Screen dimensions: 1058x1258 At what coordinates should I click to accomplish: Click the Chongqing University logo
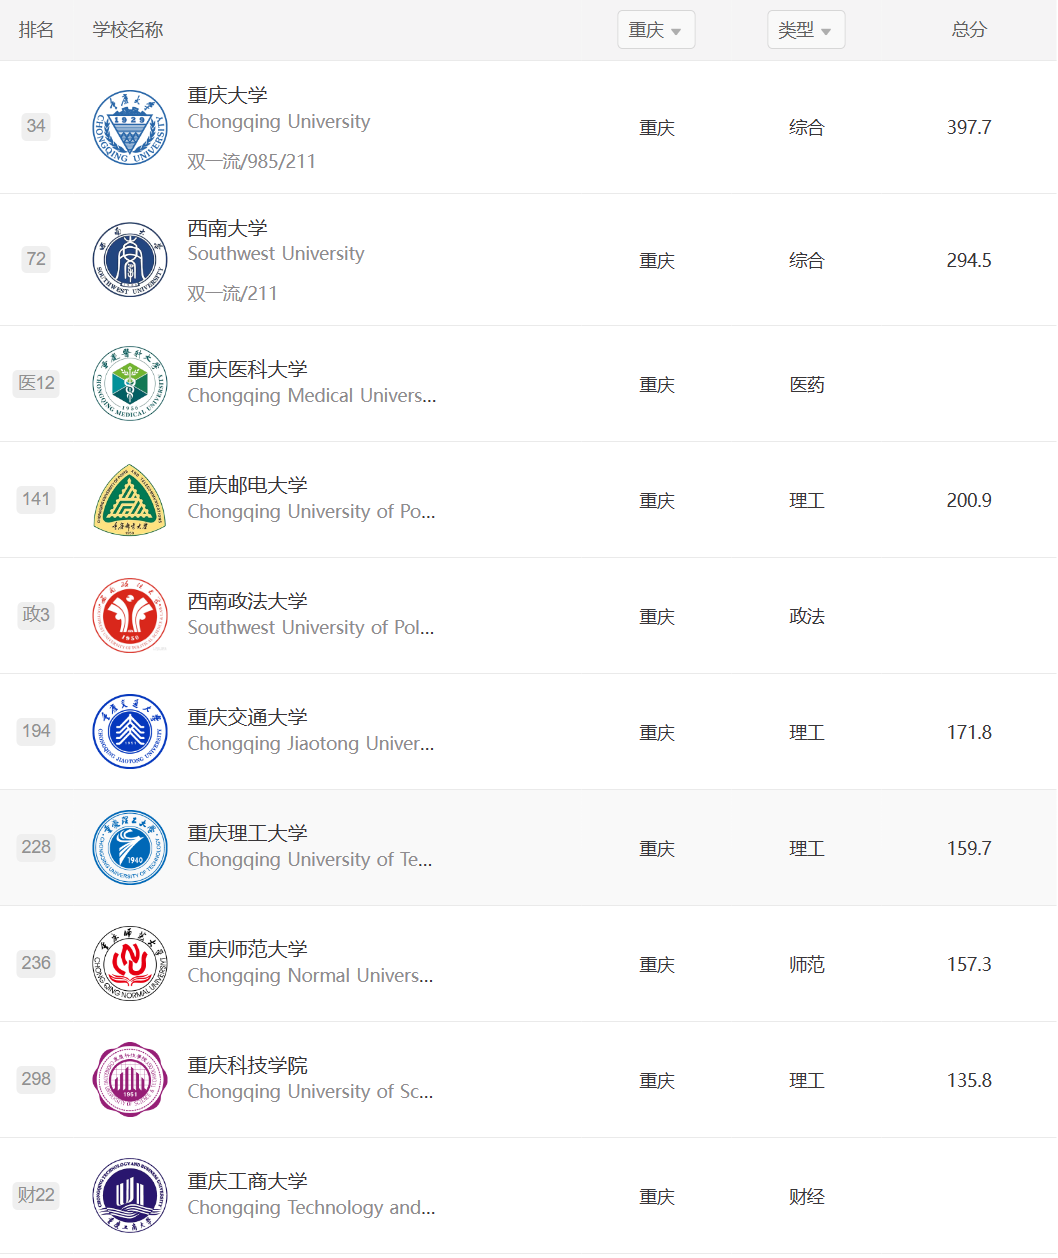click(130, 127)
